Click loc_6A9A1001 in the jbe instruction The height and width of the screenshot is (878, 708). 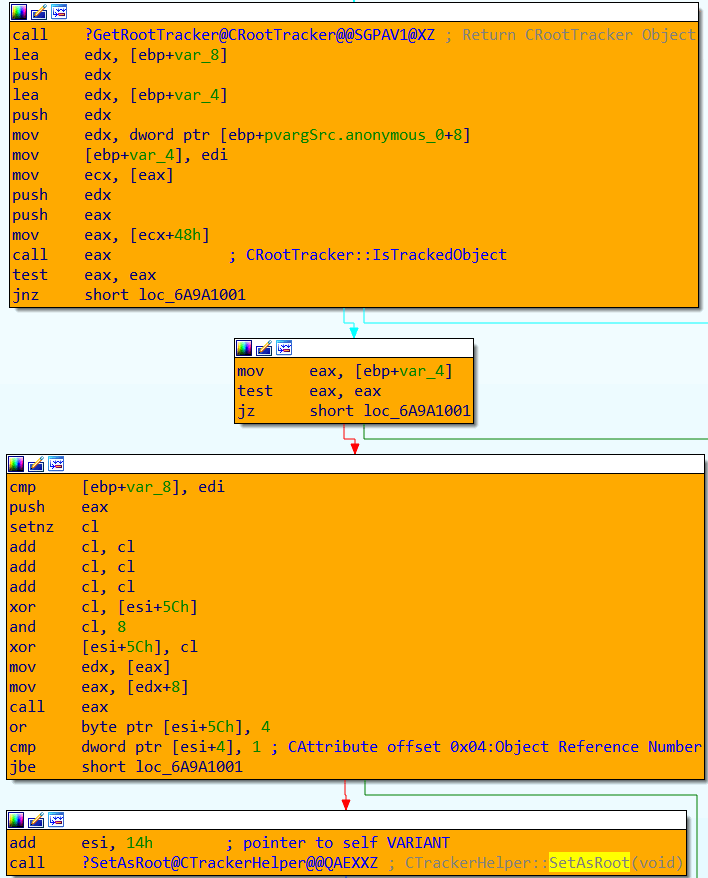pyautogui.click(x=190, y=767)
